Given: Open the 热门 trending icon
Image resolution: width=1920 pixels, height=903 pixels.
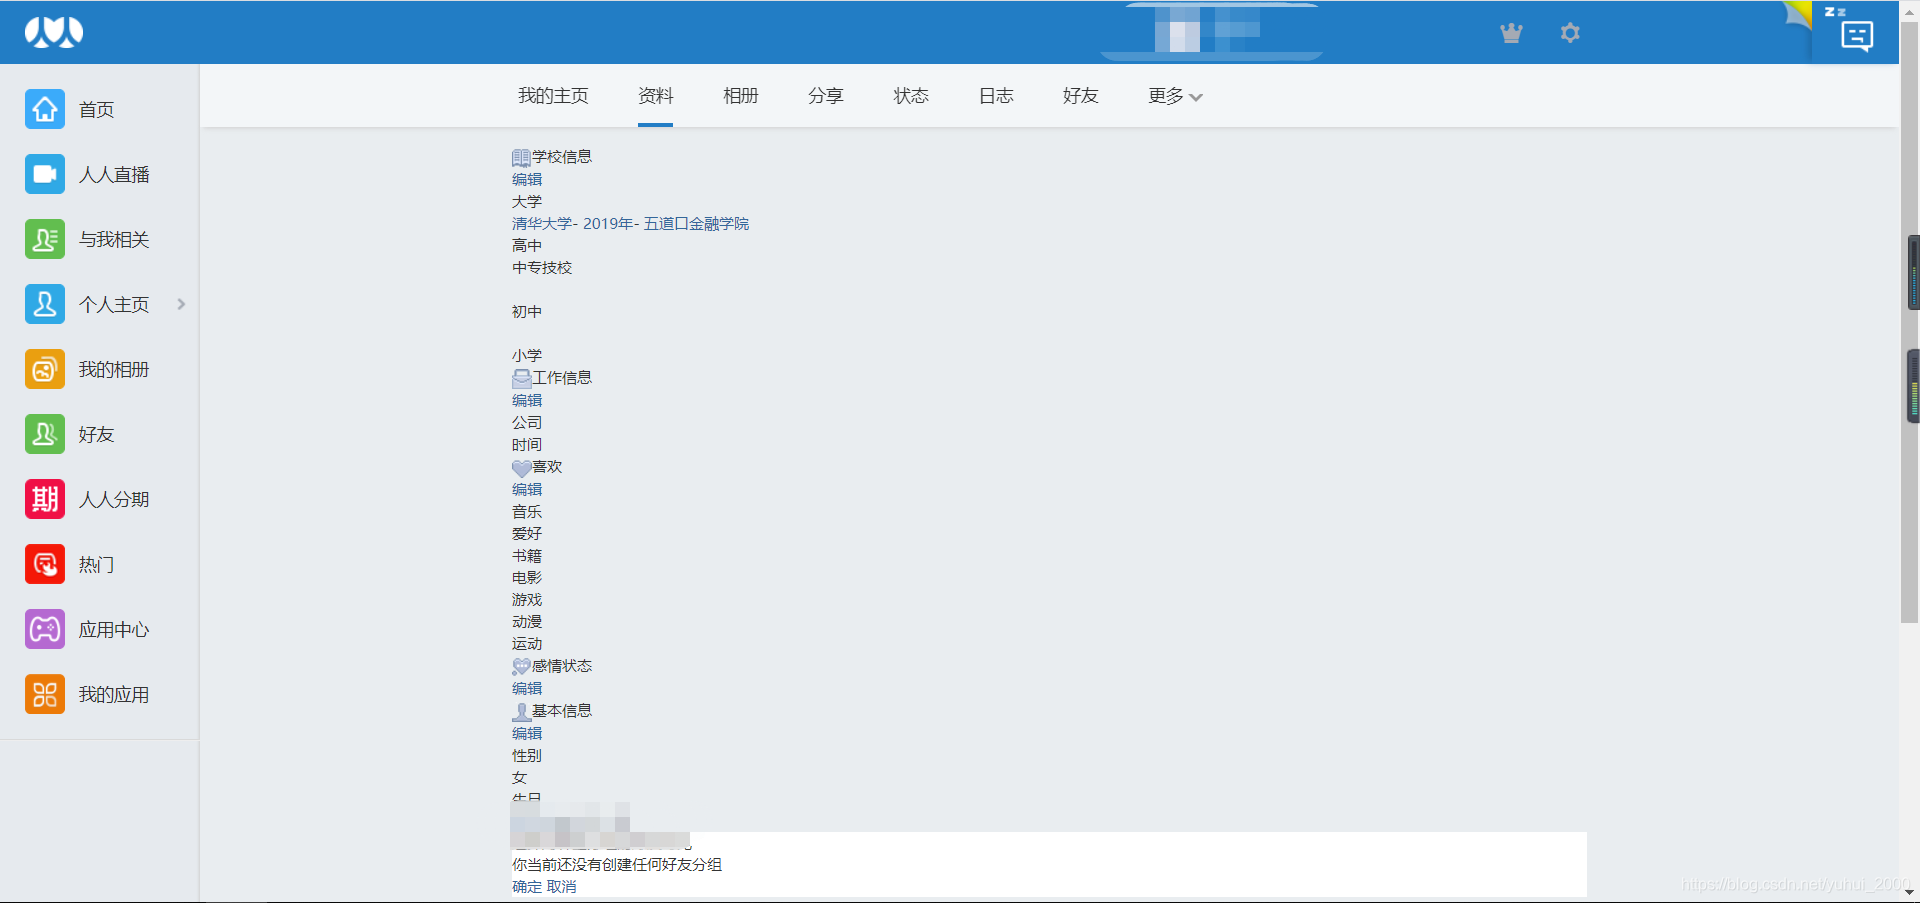Looking at the screenshot, I should pyautogui.click(x=45, y=564).
